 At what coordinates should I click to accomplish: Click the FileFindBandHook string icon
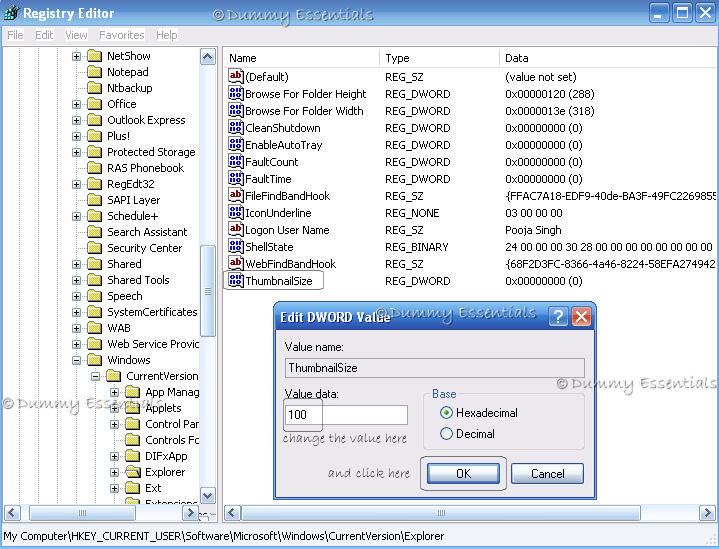(x=236, y=195)
